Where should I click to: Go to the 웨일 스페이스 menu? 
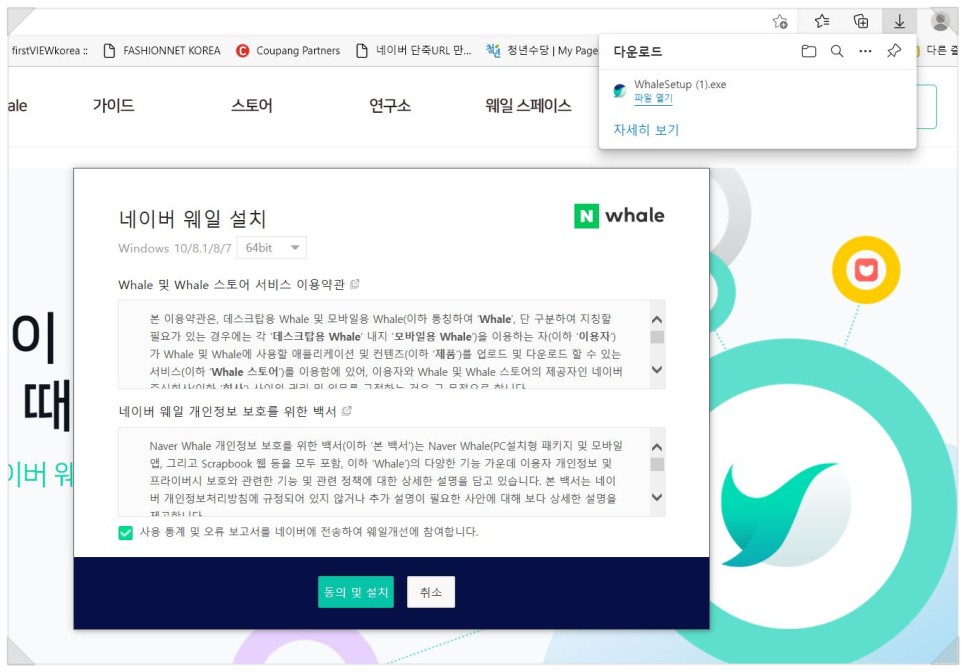pos(528,105)
